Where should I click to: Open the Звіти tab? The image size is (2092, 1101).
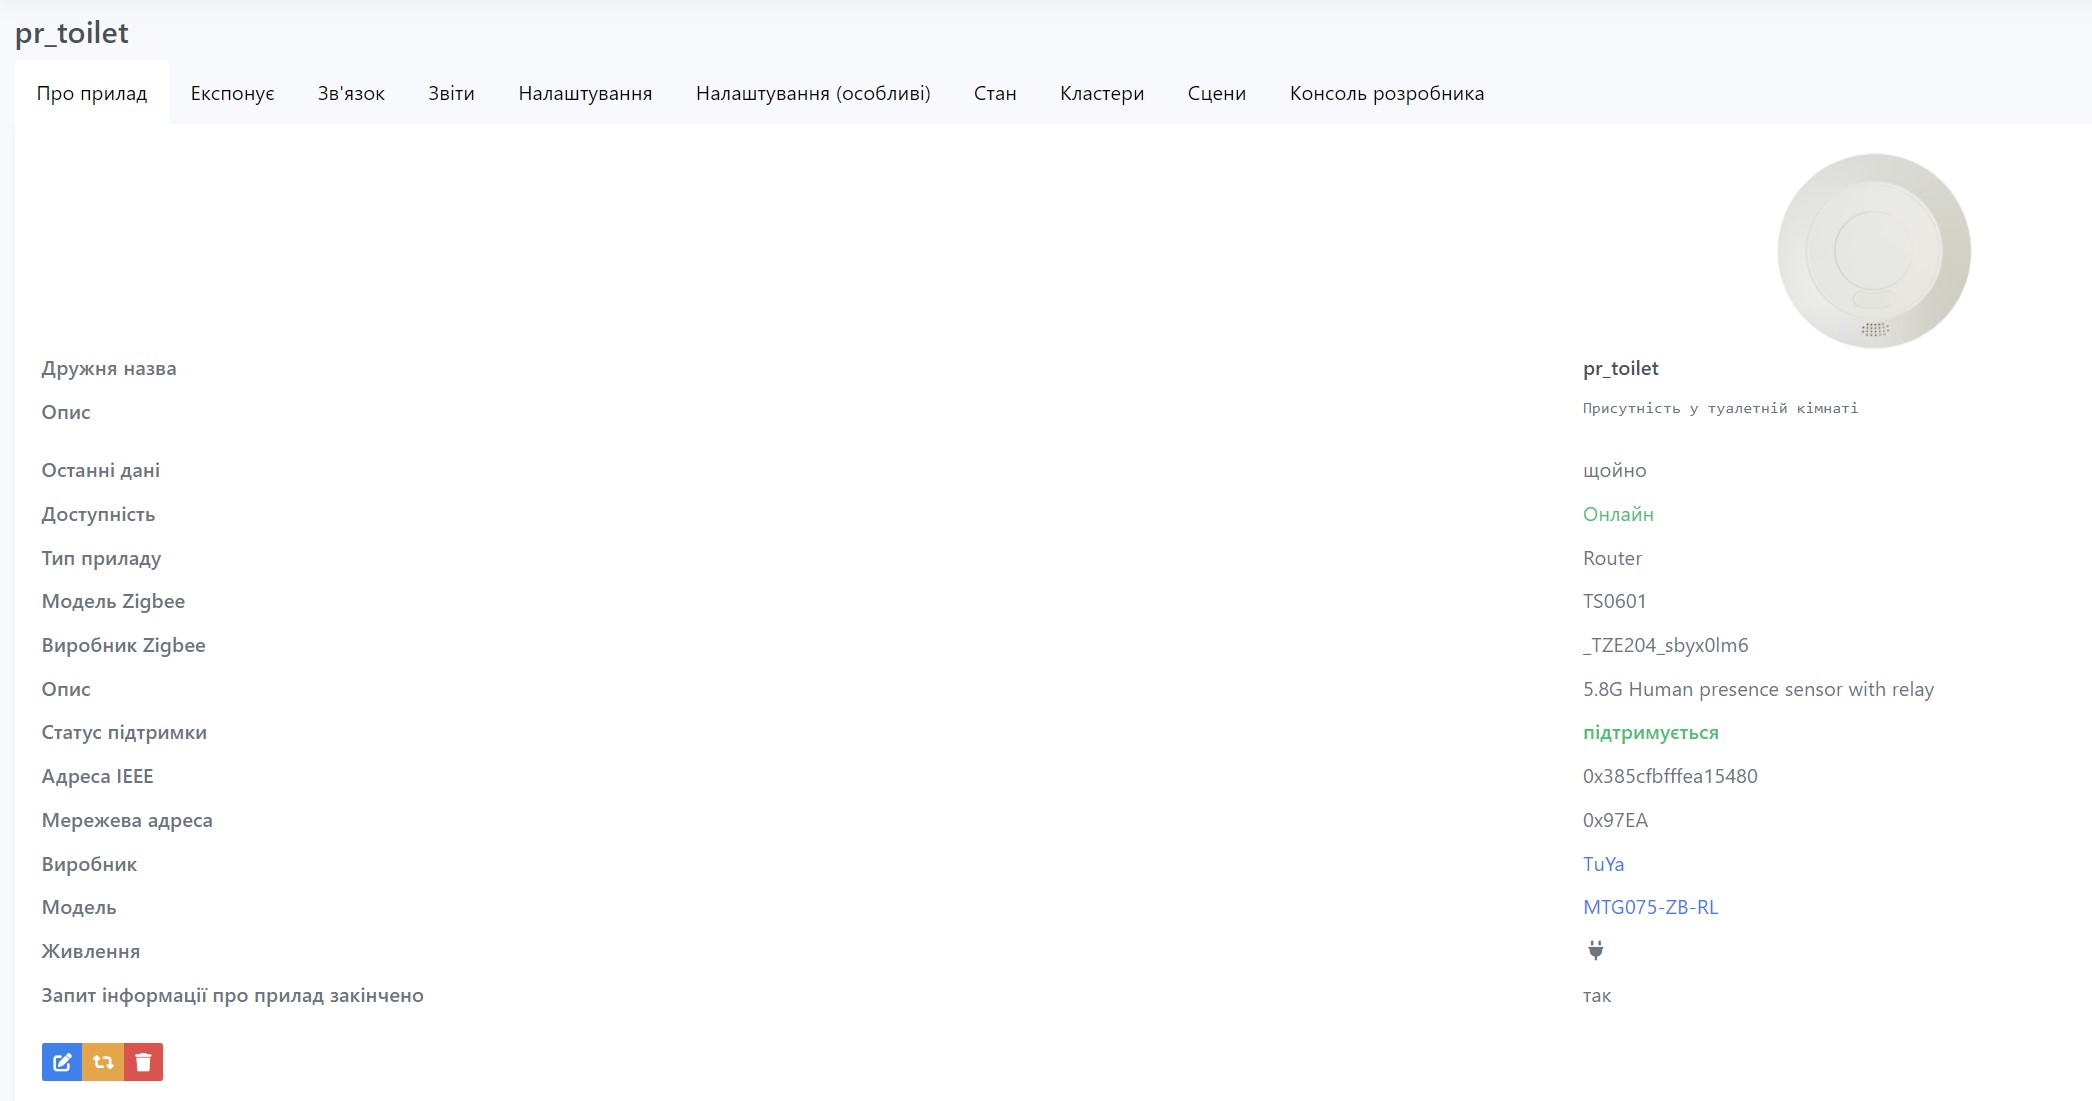(x=451, y=93)
